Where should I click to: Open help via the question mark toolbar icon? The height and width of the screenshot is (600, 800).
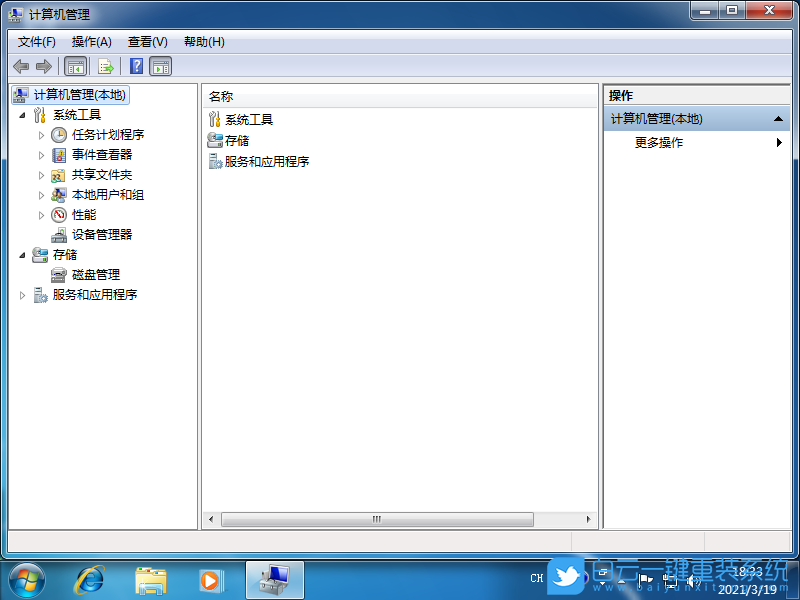[x=135, y=66]
